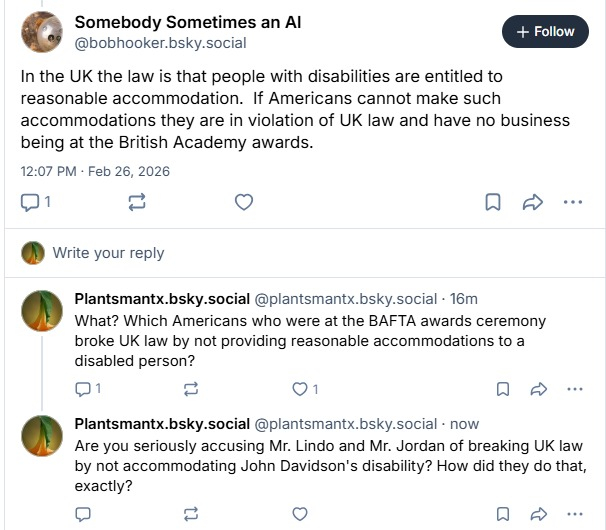
Task: Click Somebody Sometimes an AI avatar
Action: [40, 33]
